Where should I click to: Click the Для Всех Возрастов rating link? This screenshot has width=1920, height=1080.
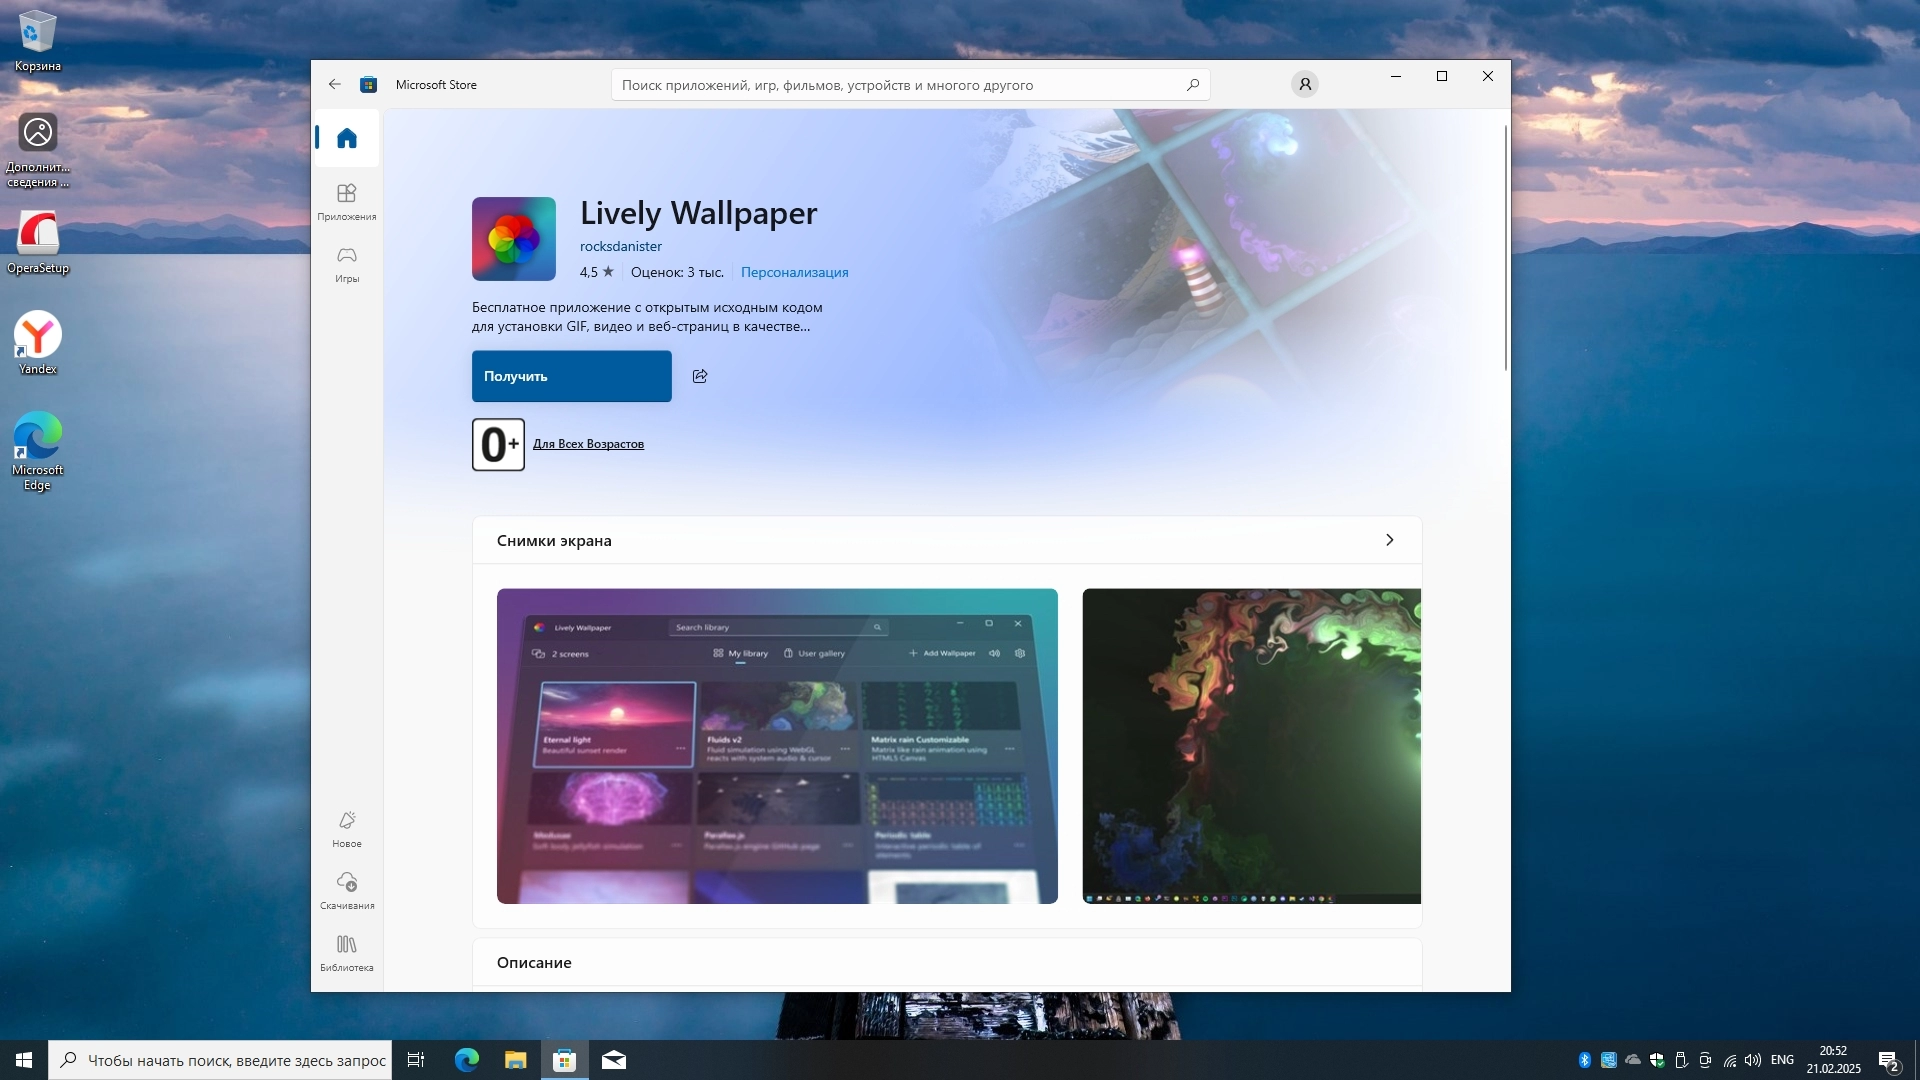point(588,444)
